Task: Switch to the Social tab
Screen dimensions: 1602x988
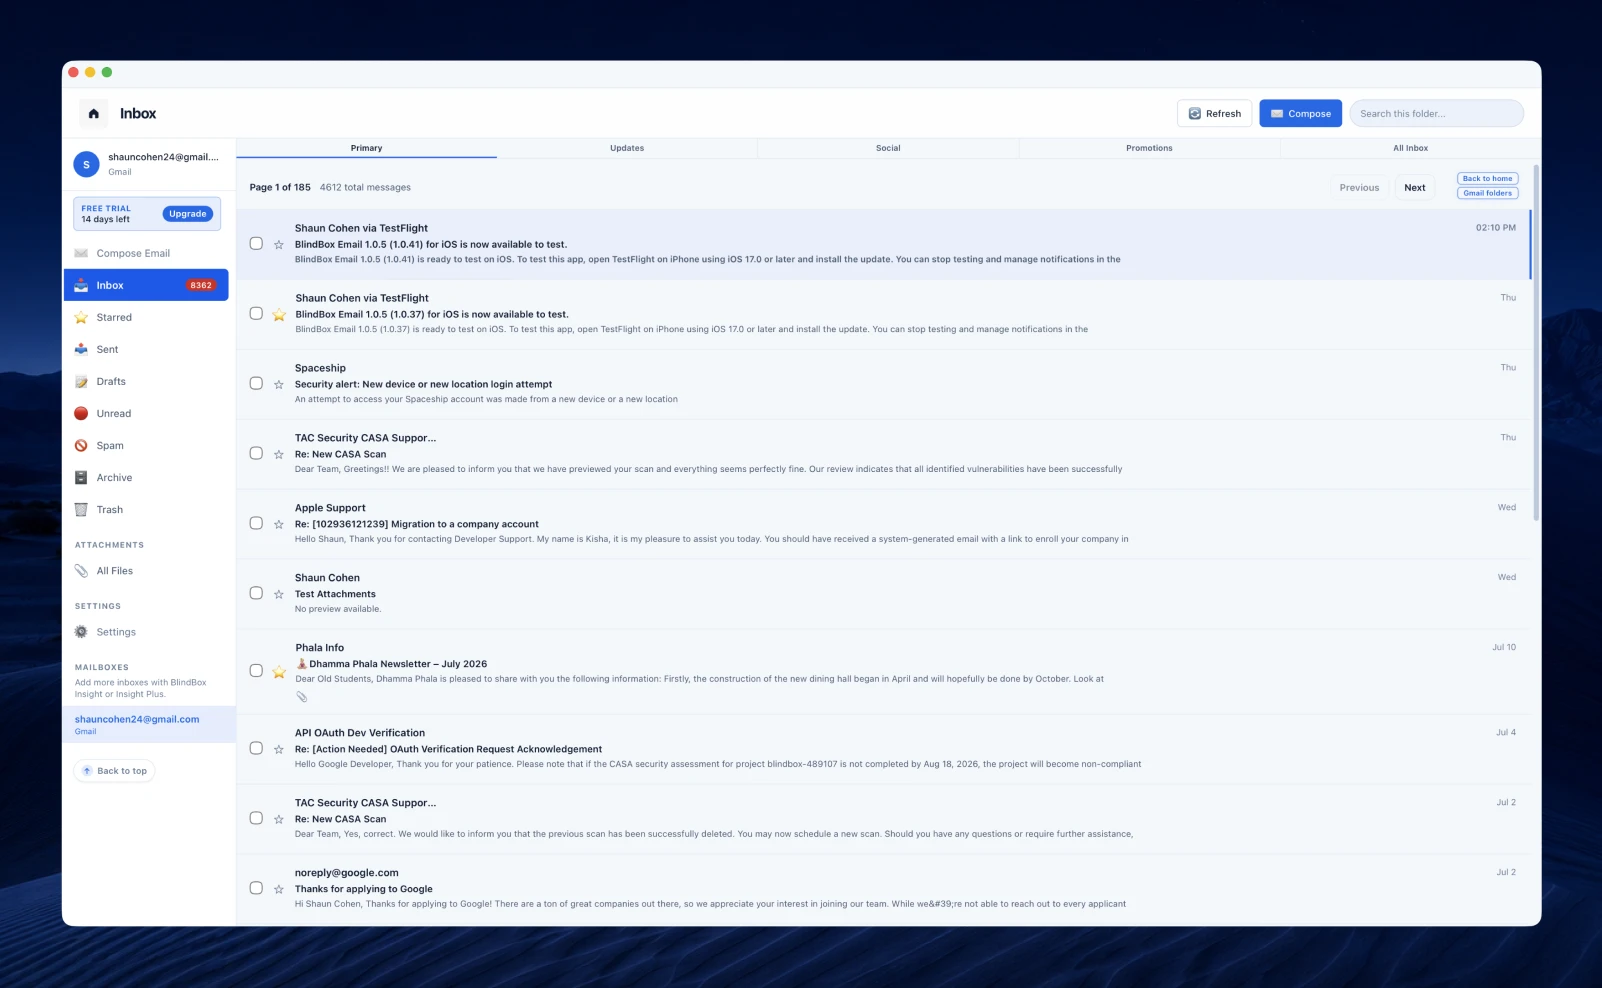Action: click(888, 148)
